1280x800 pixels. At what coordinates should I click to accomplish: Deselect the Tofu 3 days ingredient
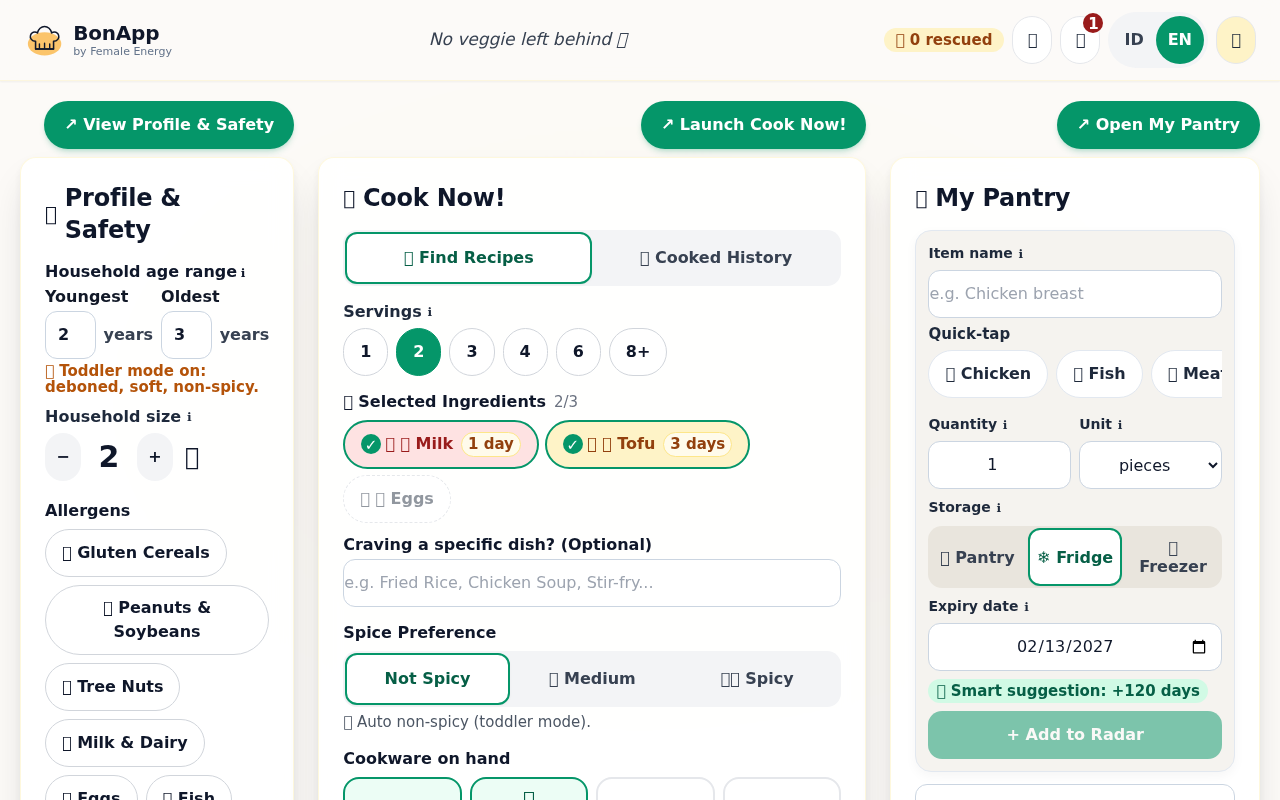pyautogui.click(x=647, y=444)
